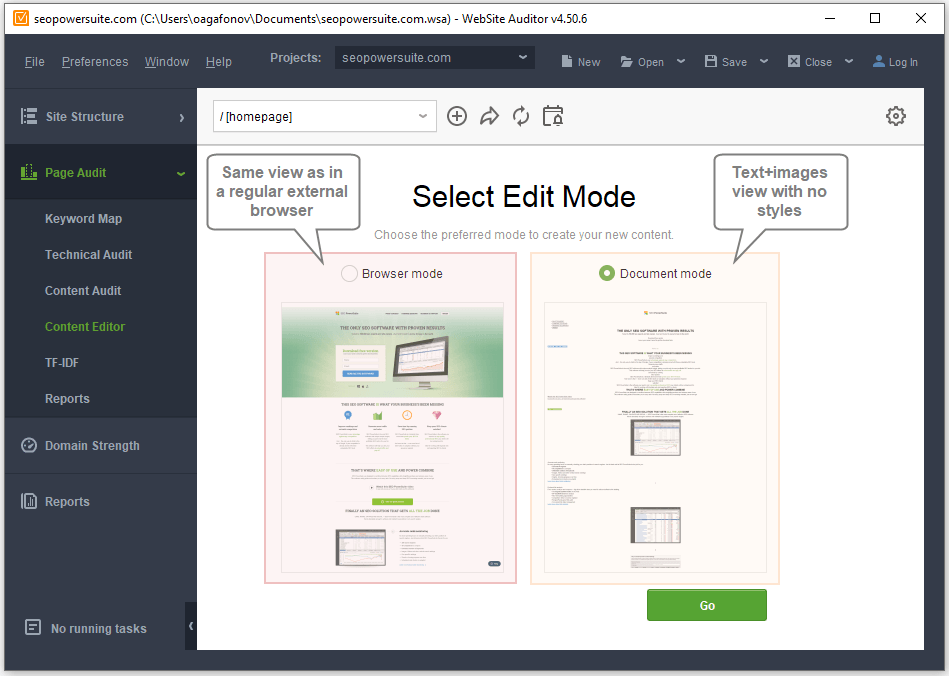Click the Domain Strength gauge icon
The height and width of the screenshot is (676, 949).
pos(28,445)
